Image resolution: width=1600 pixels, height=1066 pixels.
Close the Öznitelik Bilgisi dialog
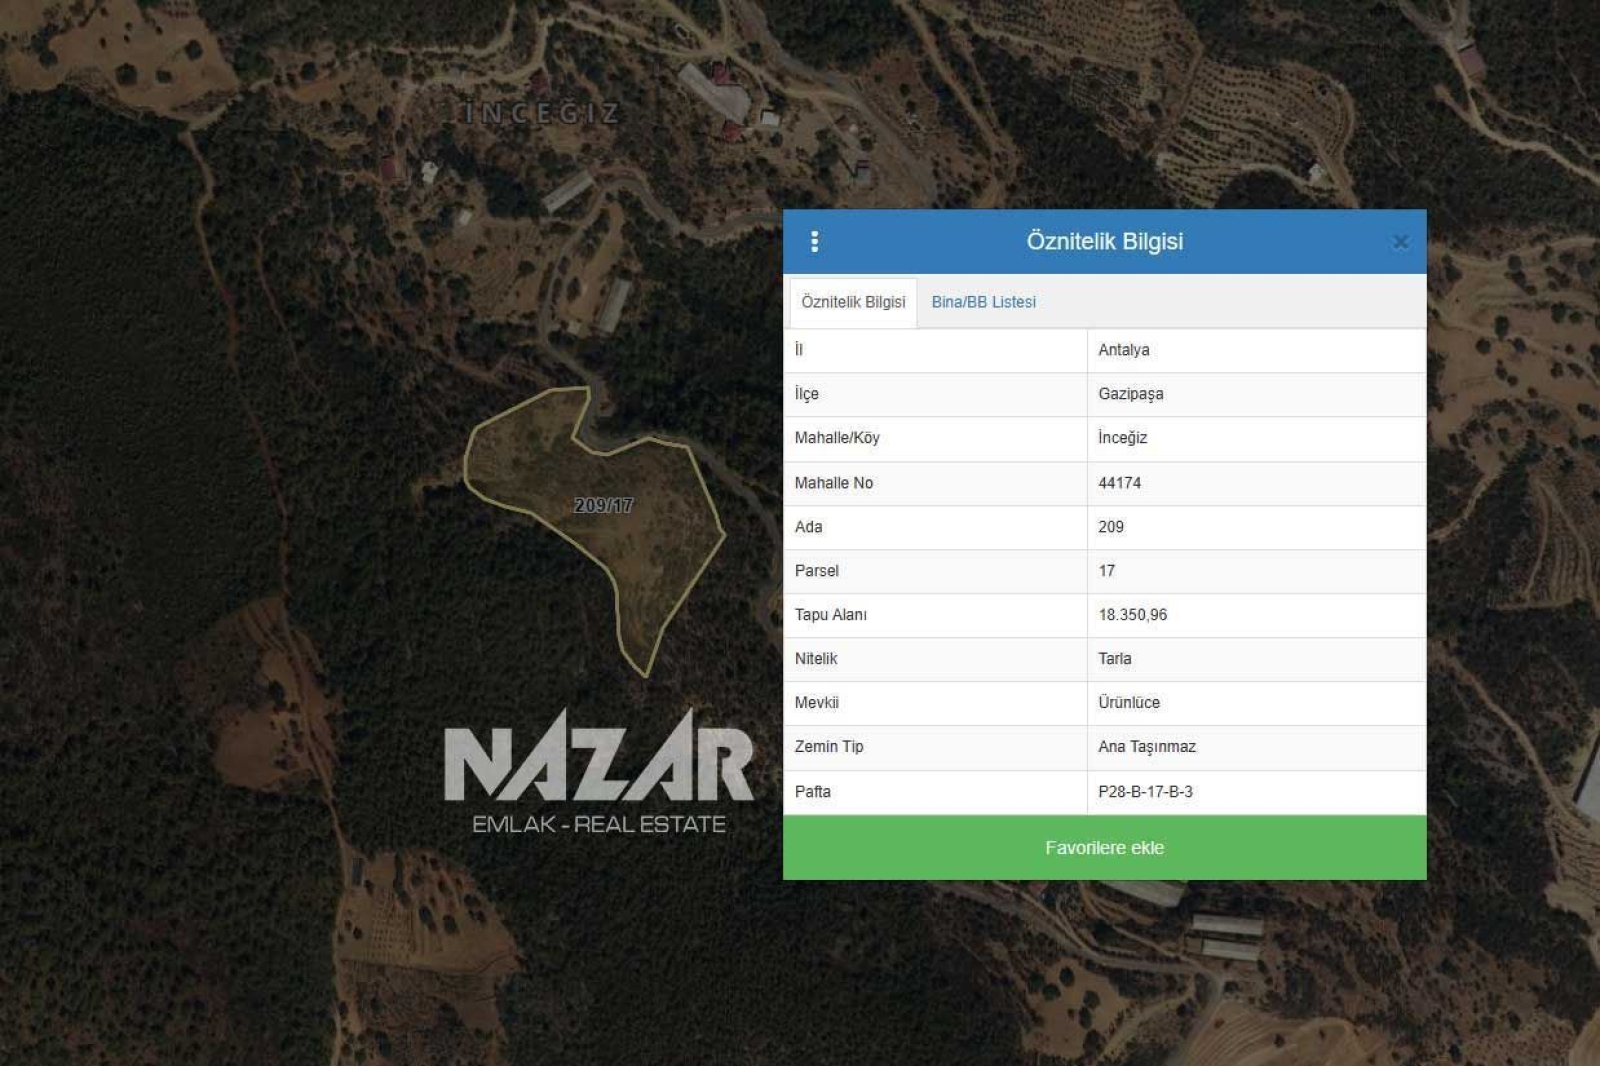(x=1400, y=242)
